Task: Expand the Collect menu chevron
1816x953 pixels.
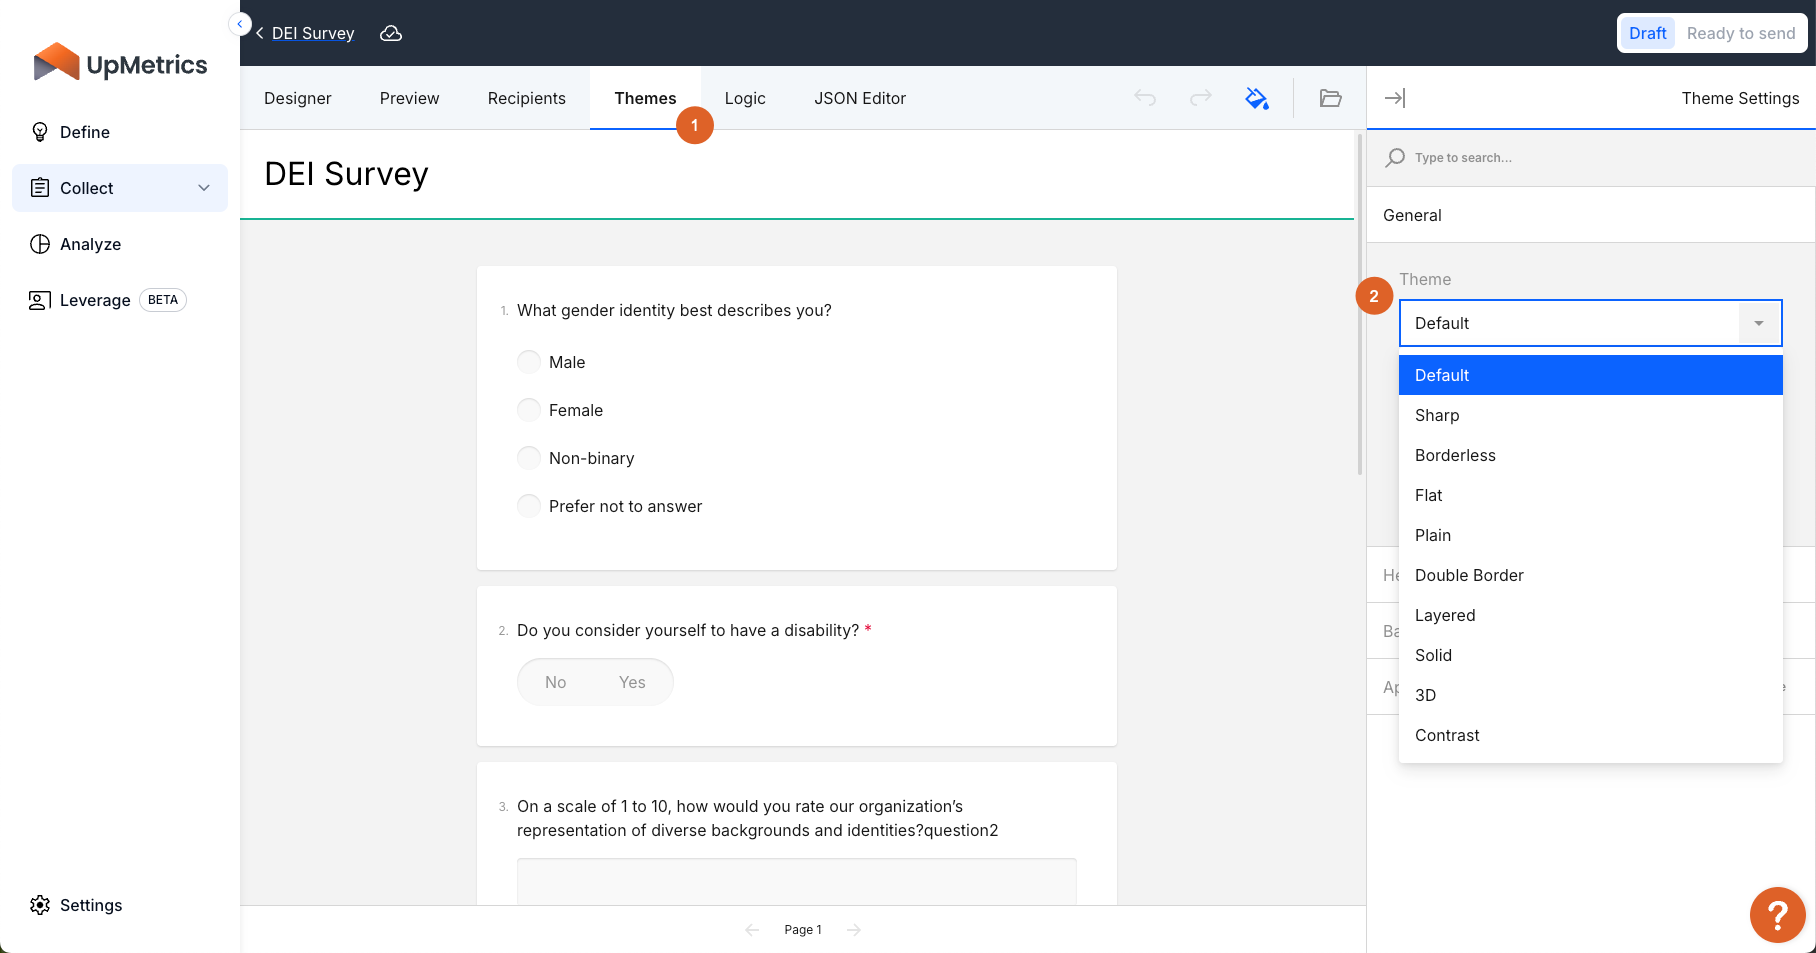Action: pos(204,188)
